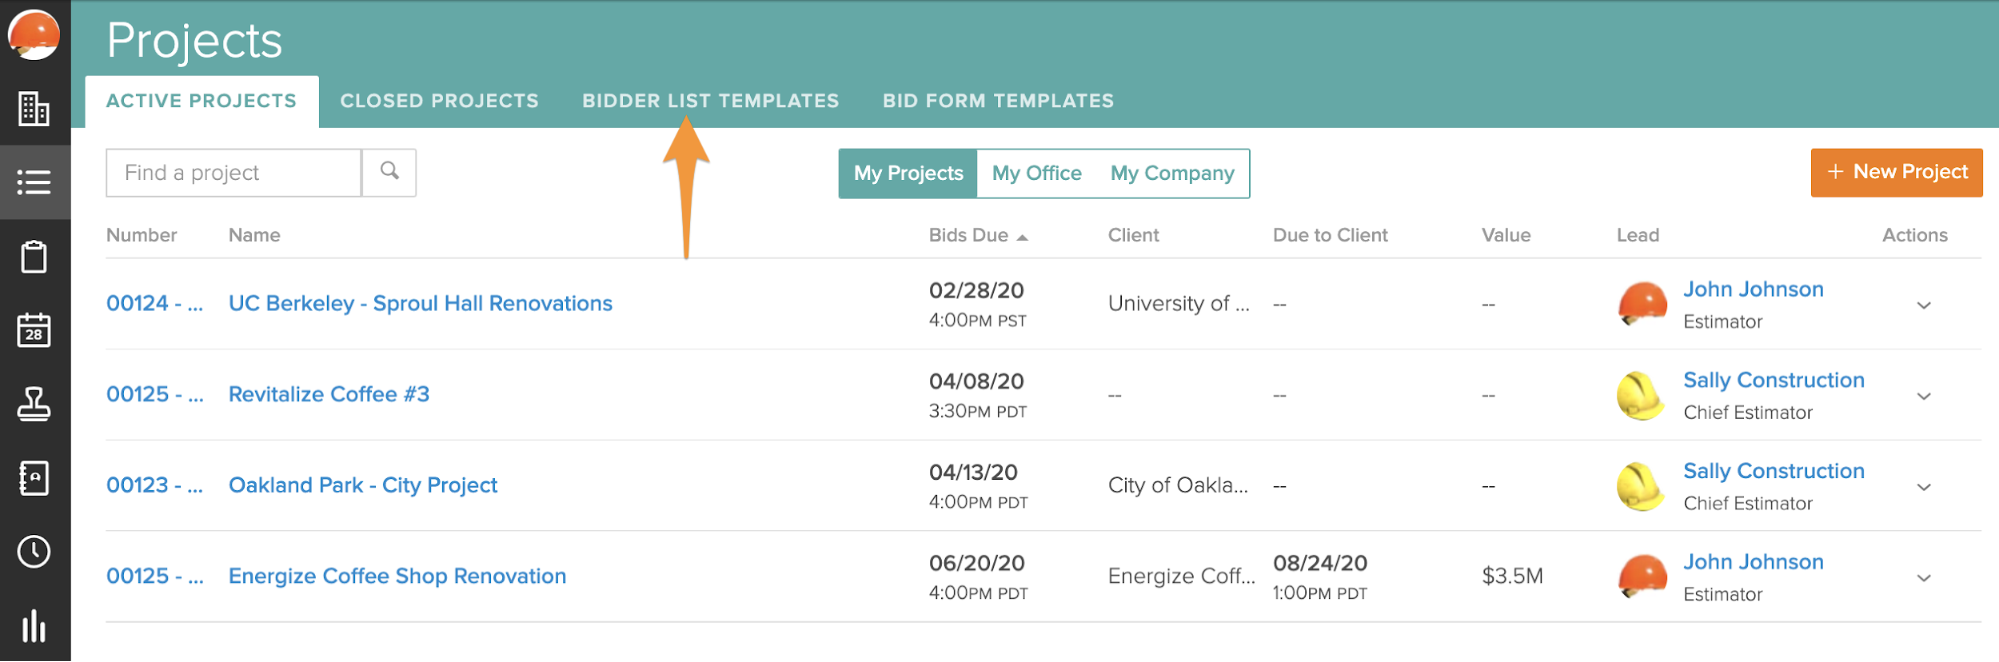
Task: Click the clock history icon in sidebar
Action: 34,551
